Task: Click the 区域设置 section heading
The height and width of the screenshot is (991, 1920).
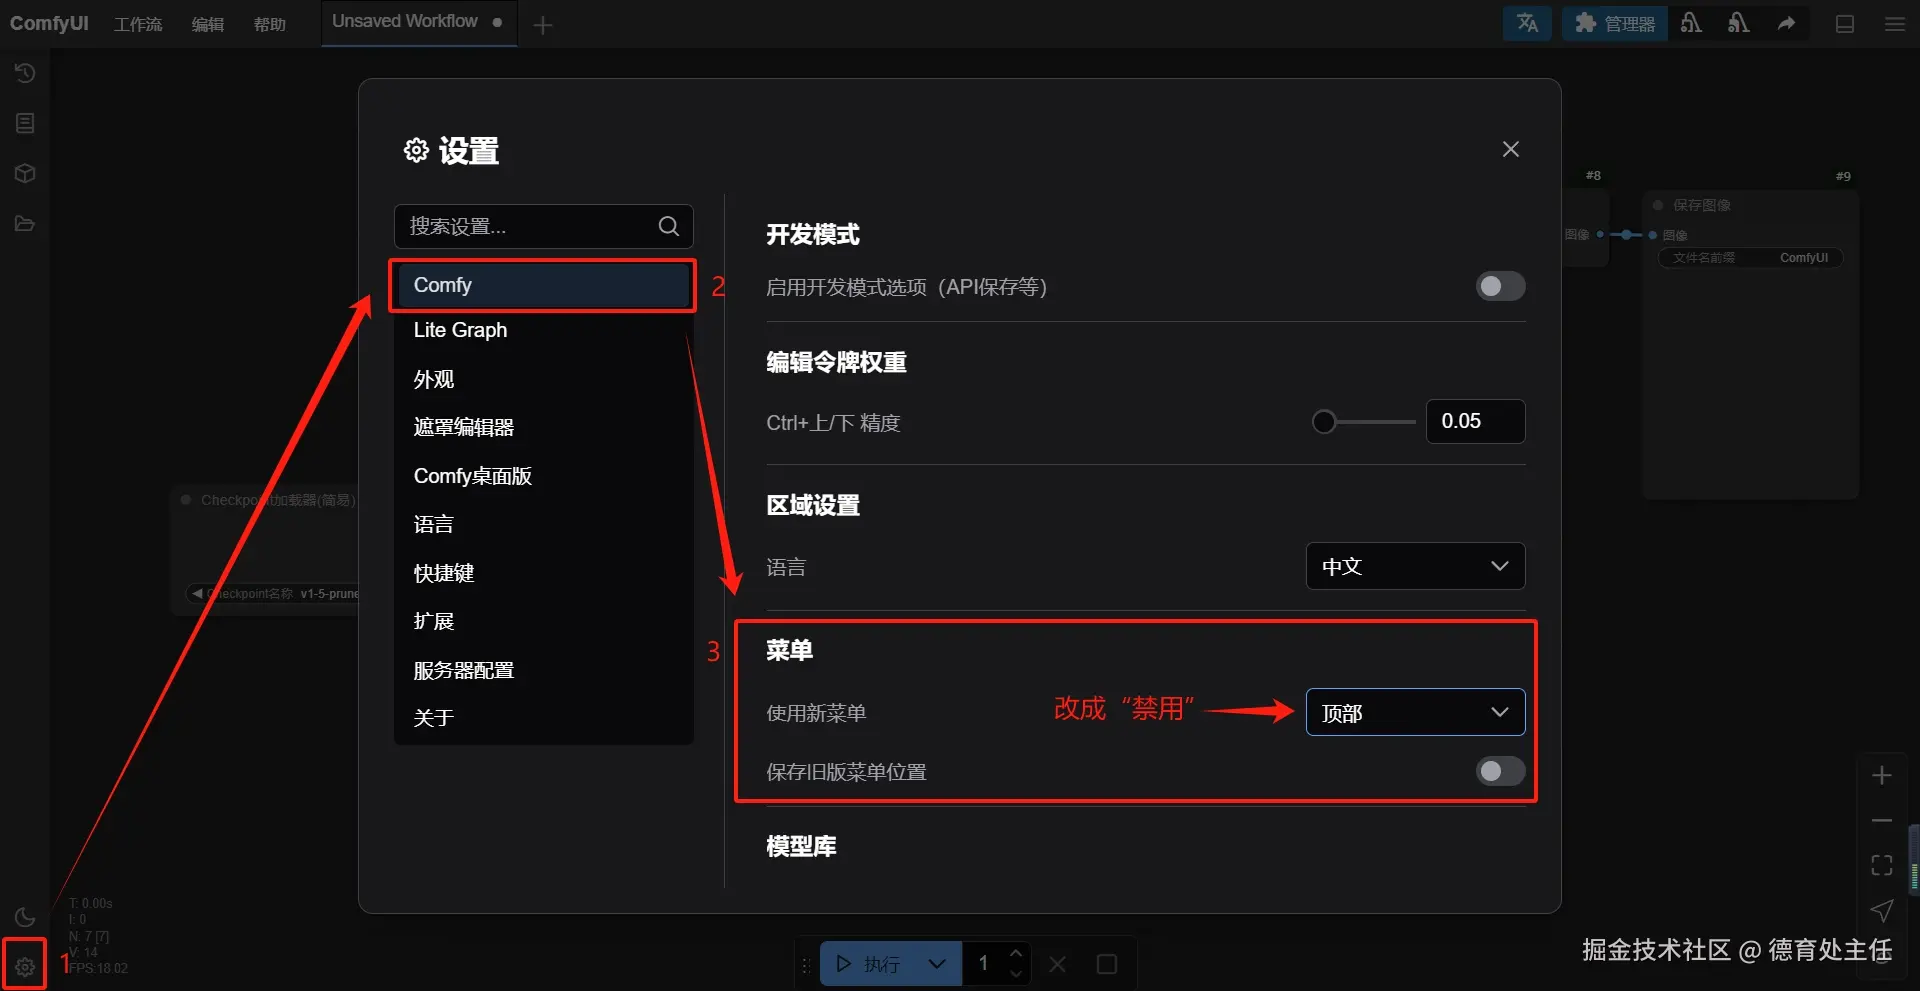Action: [813, 505]
